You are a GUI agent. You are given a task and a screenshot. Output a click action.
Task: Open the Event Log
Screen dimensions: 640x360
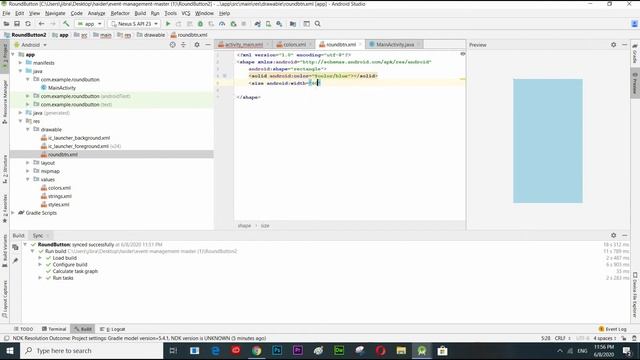coord(612,329)
